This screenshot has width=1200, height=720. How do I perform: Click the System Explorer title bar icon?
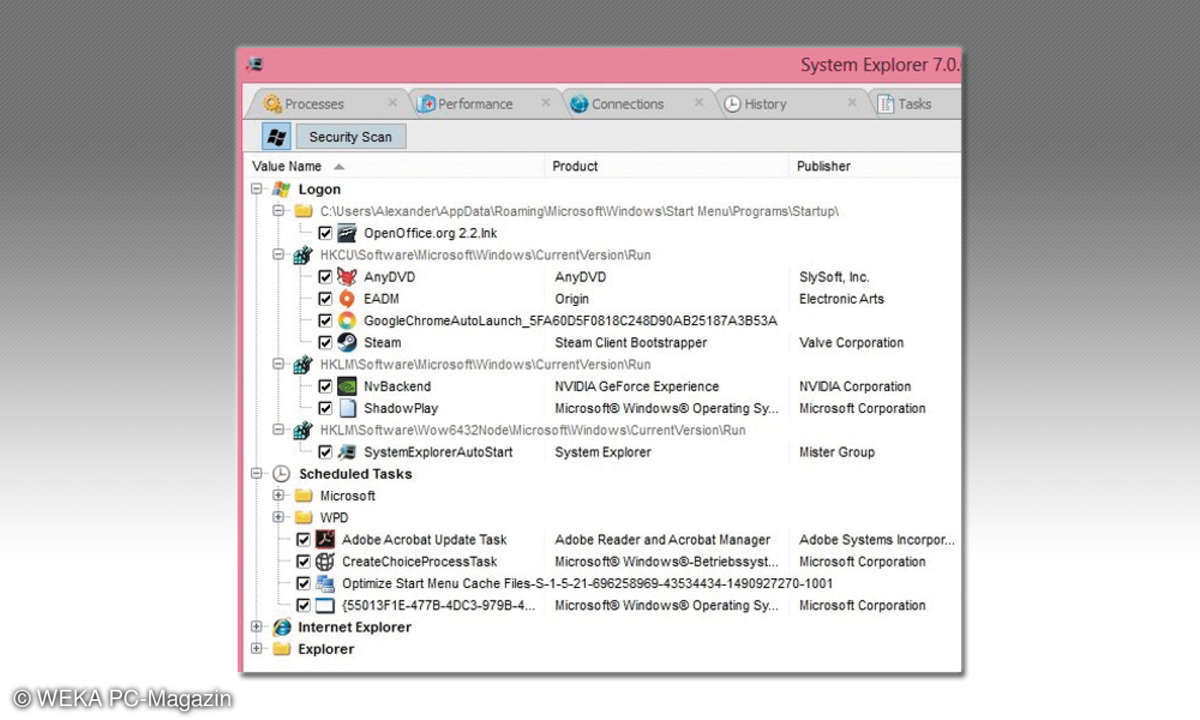[255, 65]
